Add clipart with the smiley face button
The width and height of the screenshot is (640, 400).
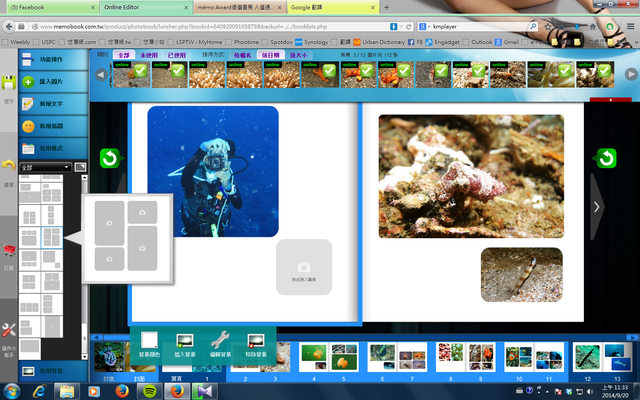pyautogui.click(x=53, y=126)
